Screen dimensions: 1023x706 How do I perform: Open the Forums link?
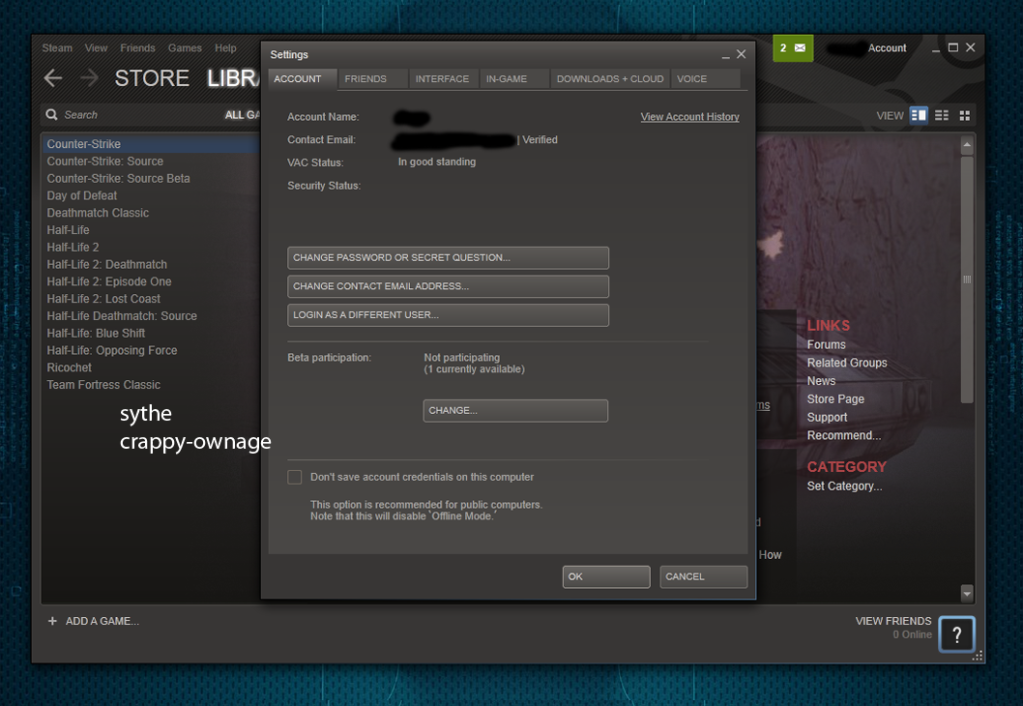[826, 345]
